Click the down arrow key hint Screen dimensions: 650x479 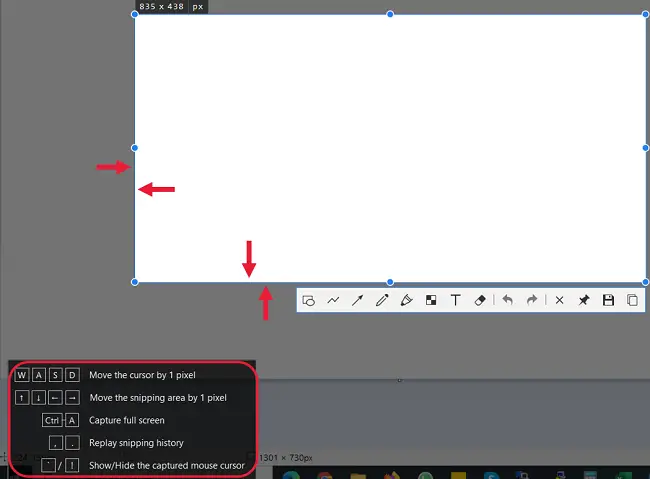(39, 398)
